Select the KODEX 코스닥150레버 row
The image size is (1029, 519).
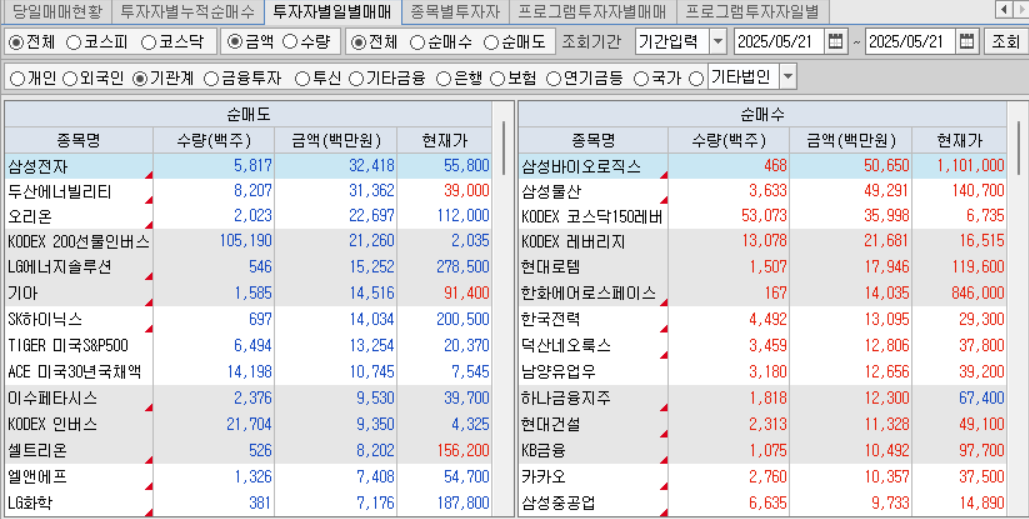pyautogui.click(x=763, y=216)
